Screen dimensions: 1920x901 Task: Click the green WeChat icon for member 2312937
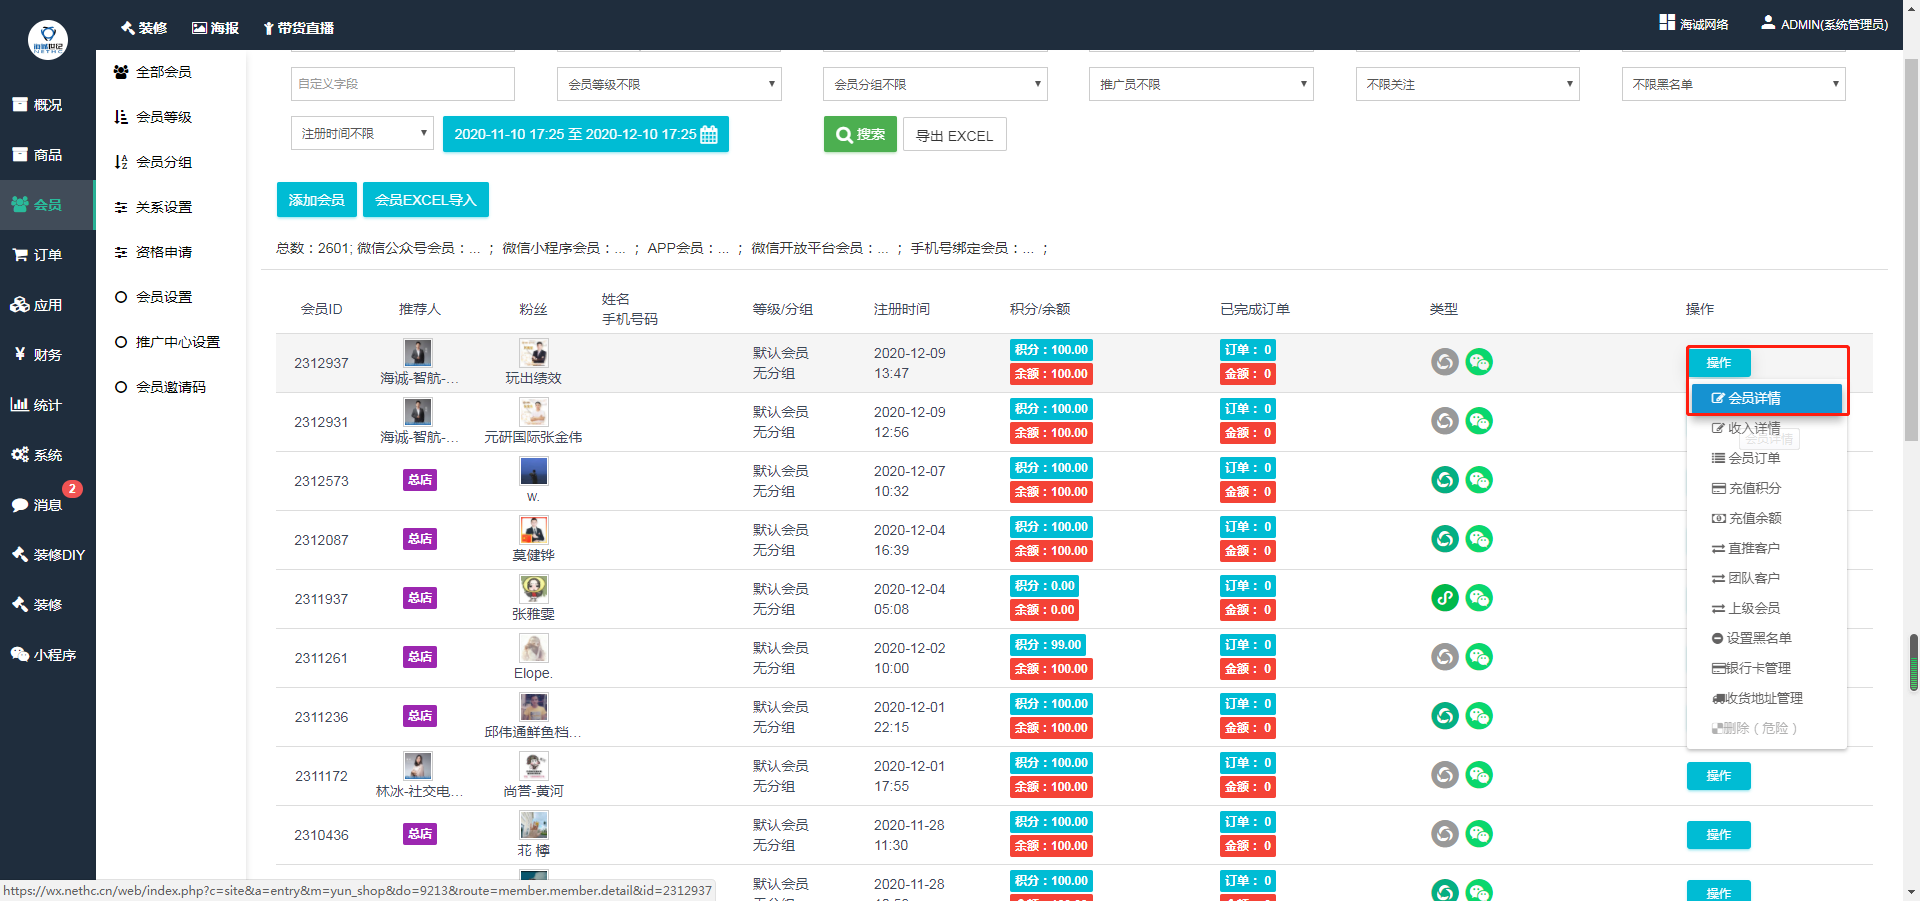pyautogui.click(x=1479, y=362)
